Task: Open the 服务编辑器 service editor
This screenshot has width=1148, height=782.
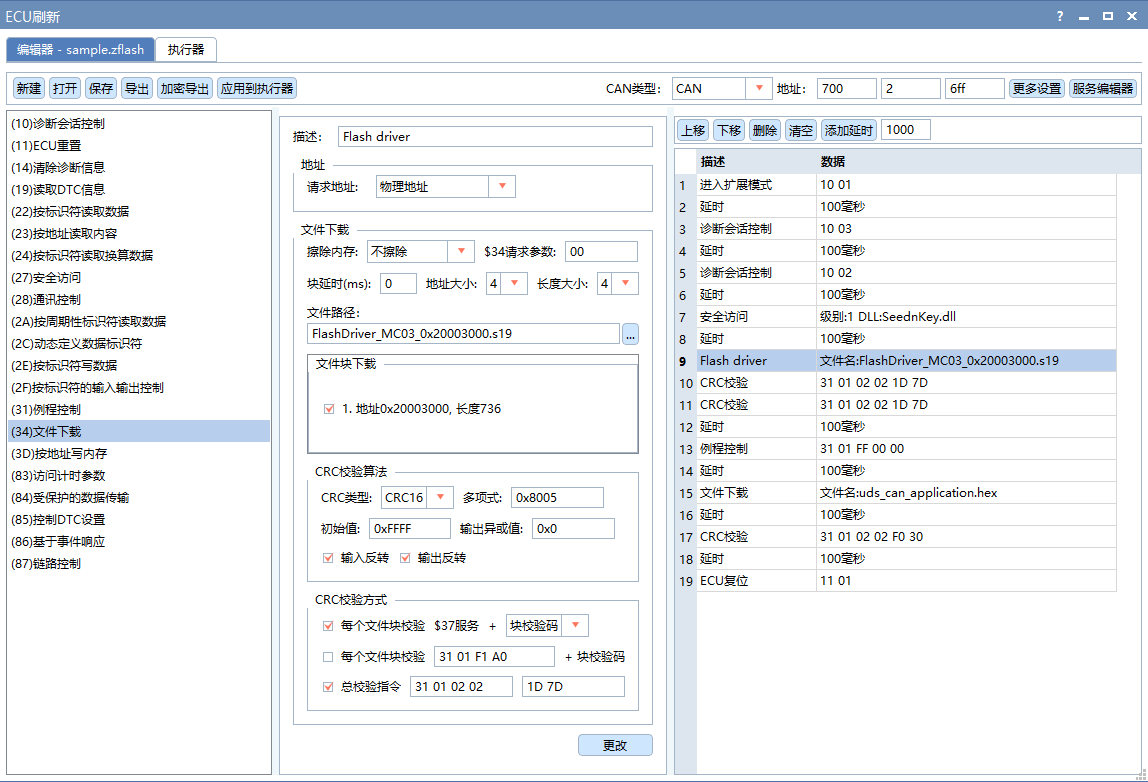Action: [x=1104, y=88]
